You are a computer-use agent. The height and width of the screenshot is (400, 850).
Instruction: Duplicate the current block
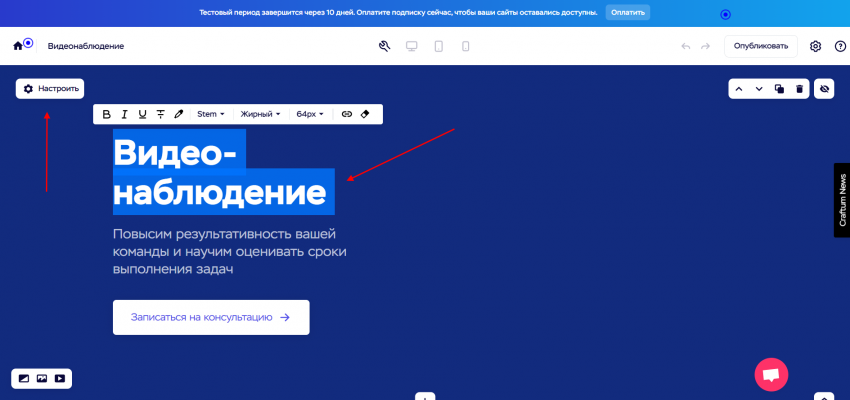click(x=779, y=89)
